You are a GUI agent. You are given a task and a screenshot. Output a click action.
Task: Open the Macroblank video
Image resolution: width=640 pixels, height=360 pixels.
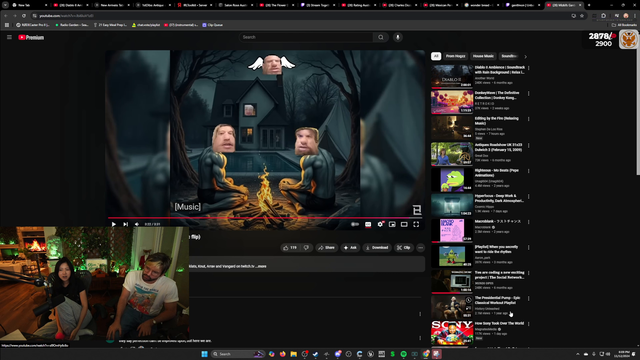452,230
